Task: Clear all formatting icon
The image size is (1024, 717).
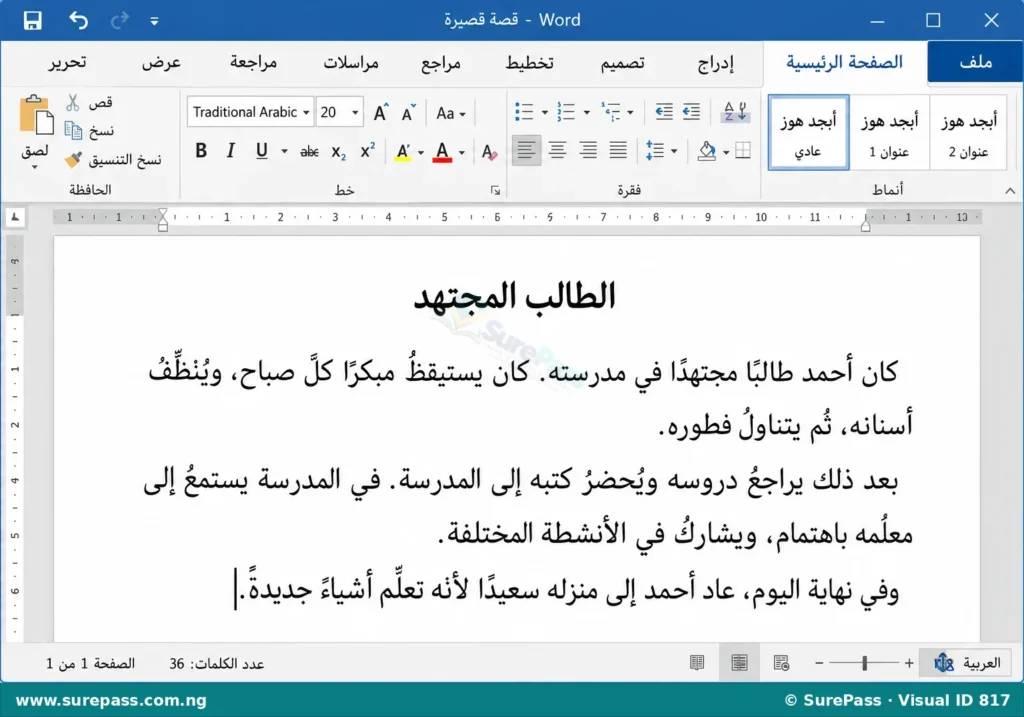Action: 489,152
